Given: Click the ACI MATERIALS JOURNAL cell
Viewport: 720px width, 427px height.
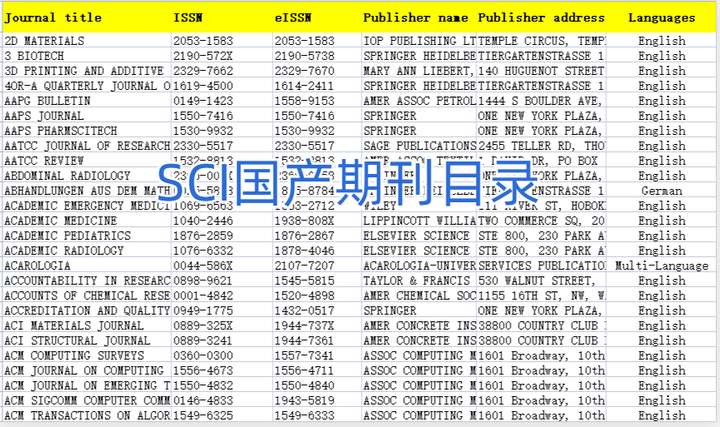Looking at the screenshot, I should tap(87, 326).
